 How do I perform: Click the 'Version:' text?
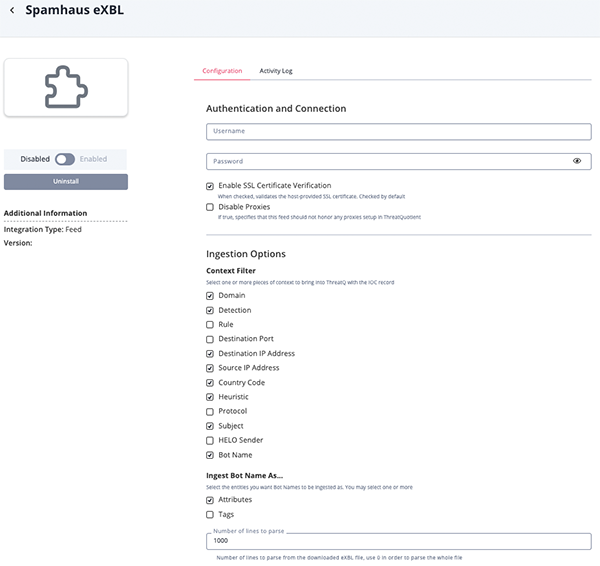coord(18,243)
